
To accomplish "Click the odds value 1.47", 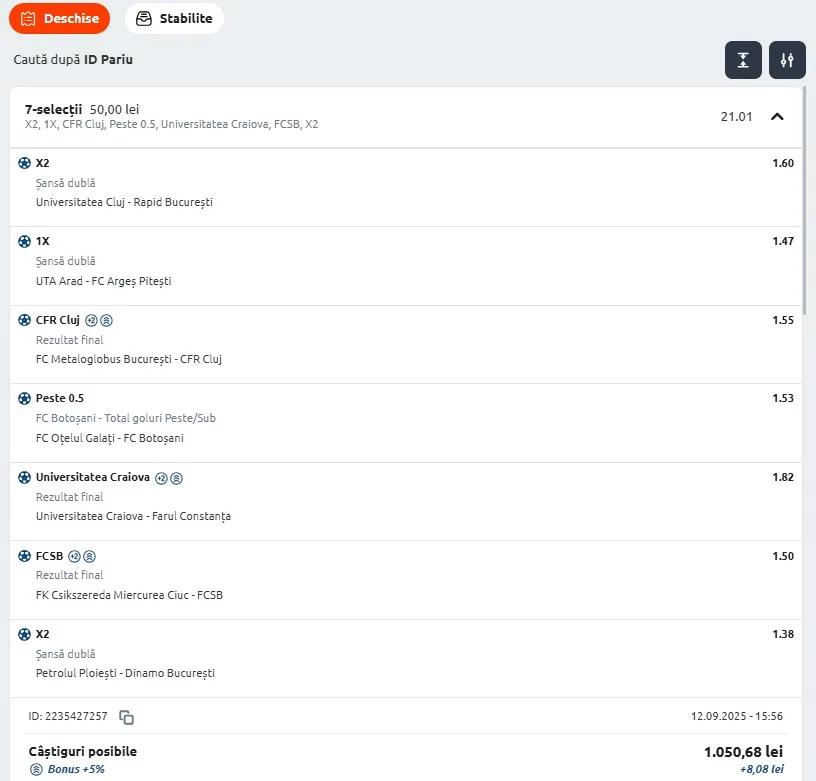I will click(783, 241).
